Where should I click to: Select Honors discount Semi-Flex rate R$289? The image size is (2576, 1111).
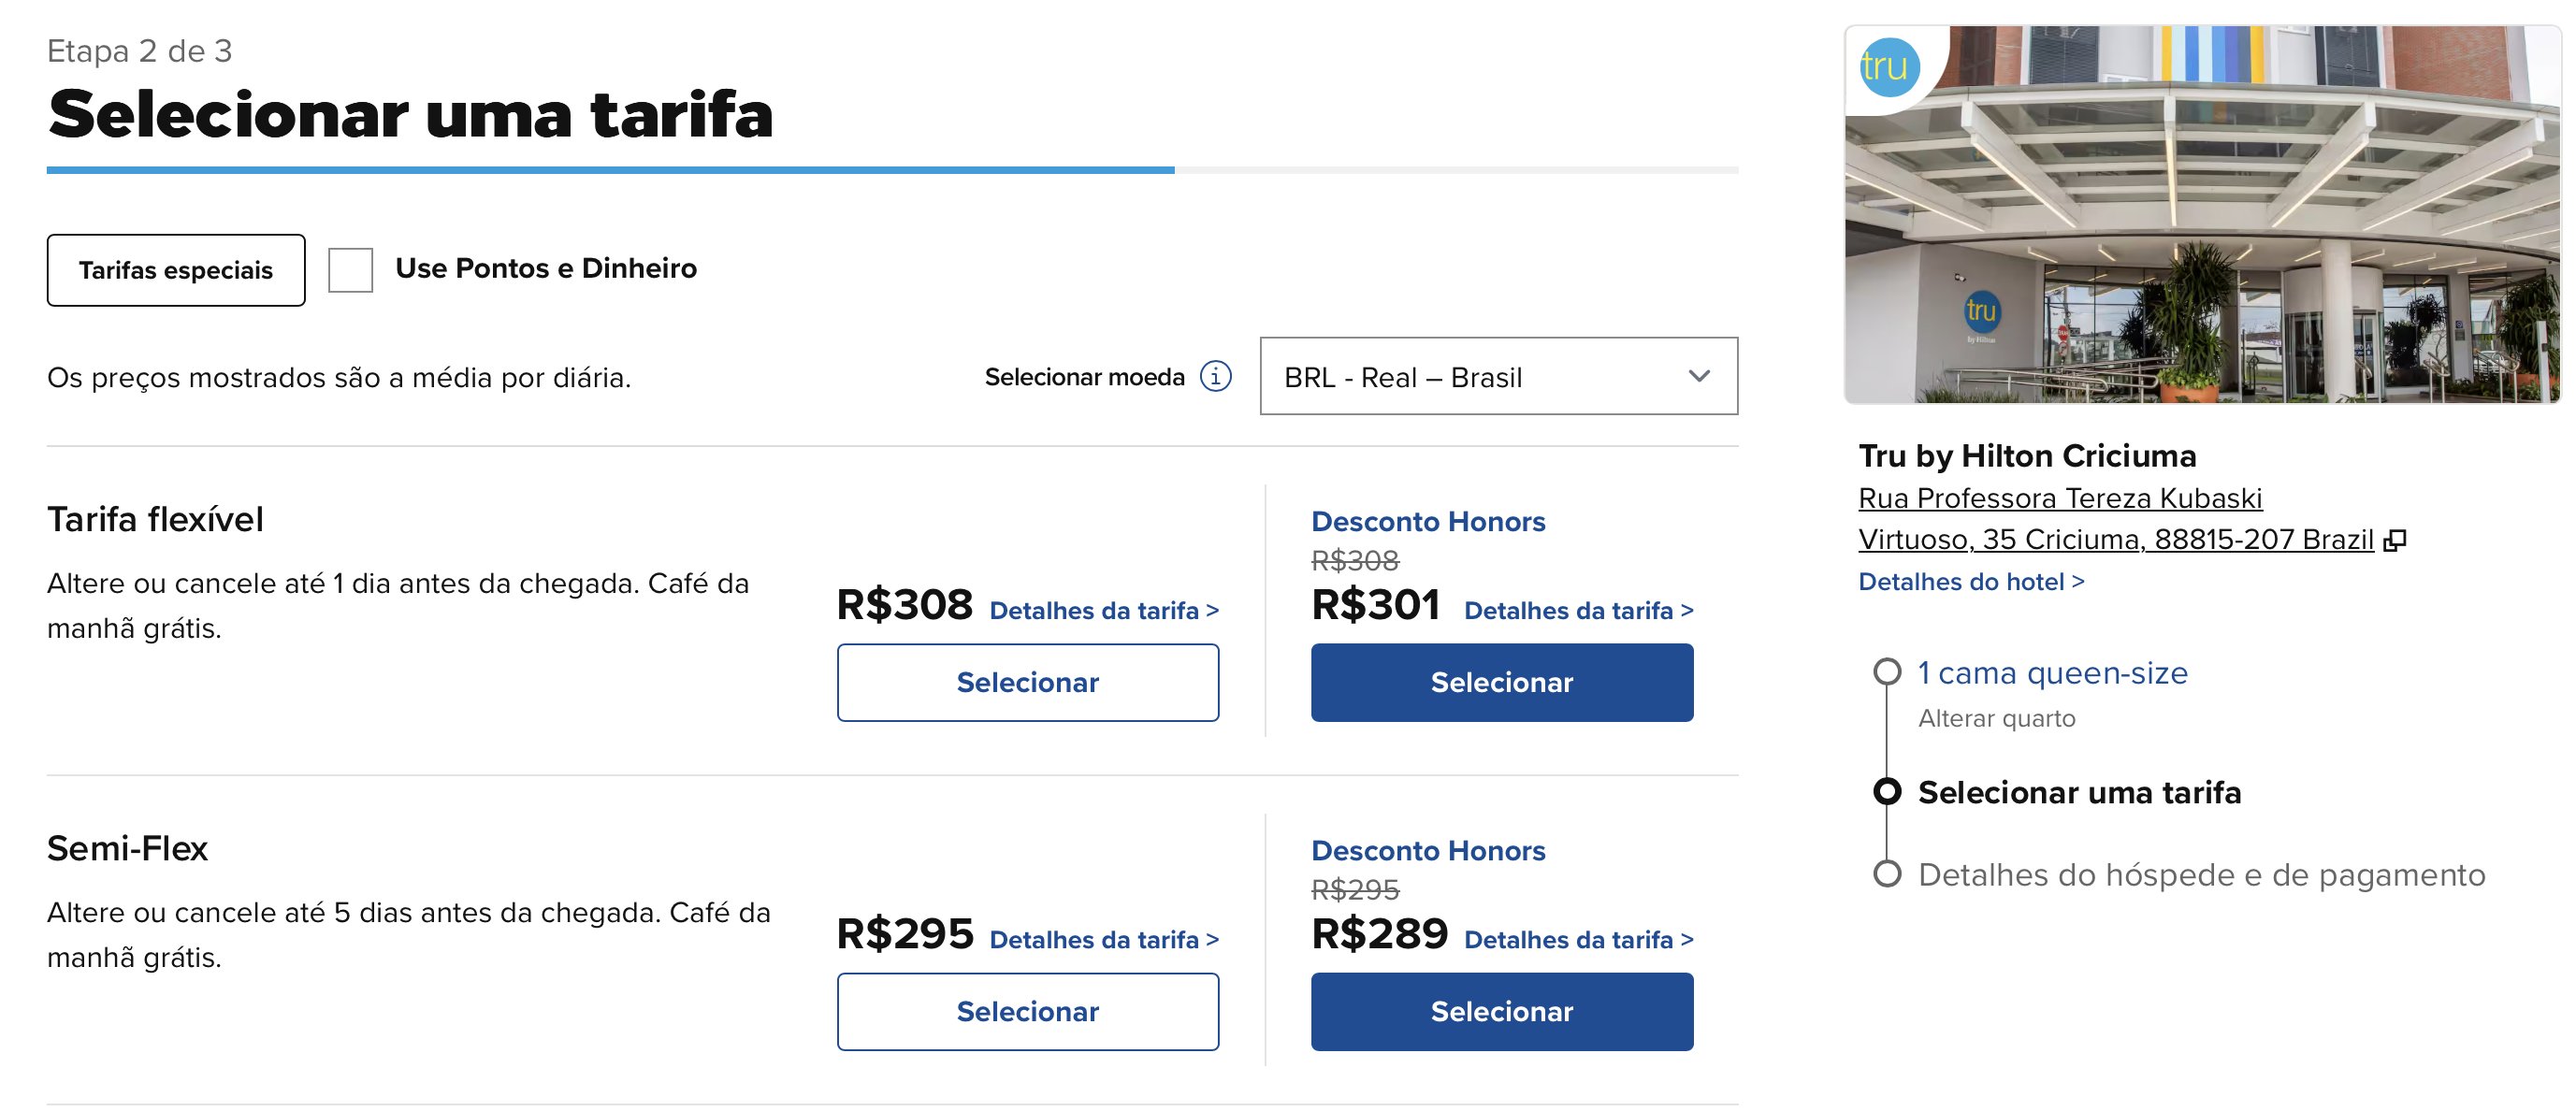tap(1502, 1011)
